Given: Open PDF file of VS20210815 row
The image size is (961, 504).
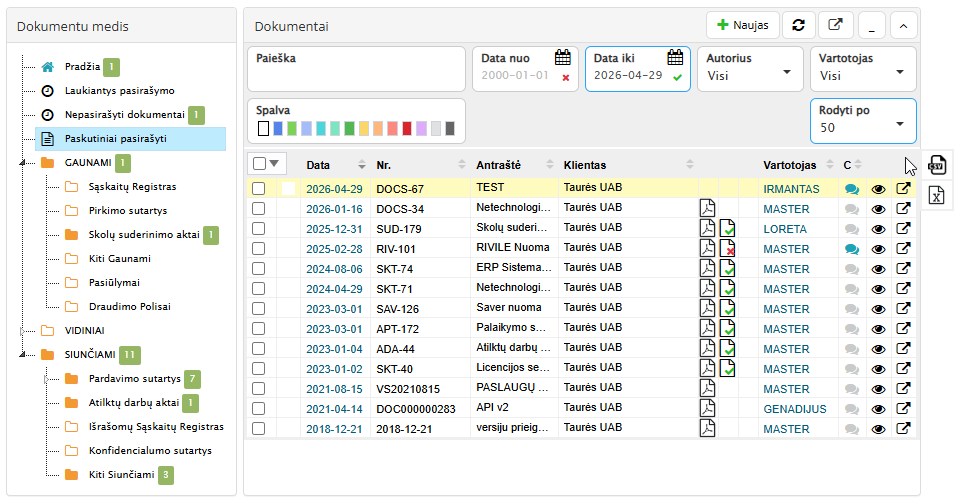Looking at the screenshot, I should [x=707, y=388].
